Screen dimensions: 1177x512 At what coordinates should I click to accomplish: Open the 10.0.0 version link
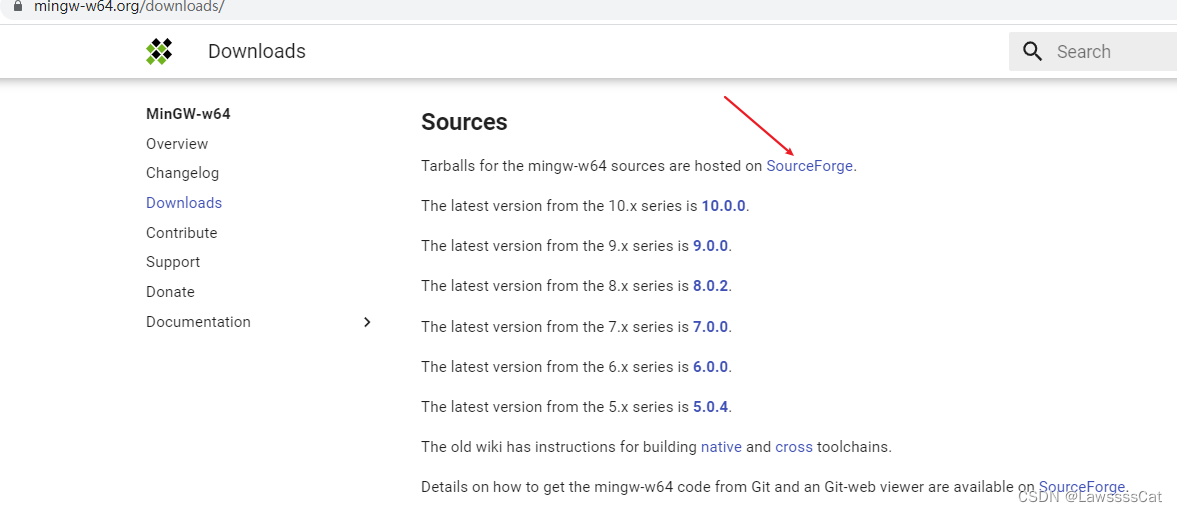pyautogui.click(x=724, y=206)
